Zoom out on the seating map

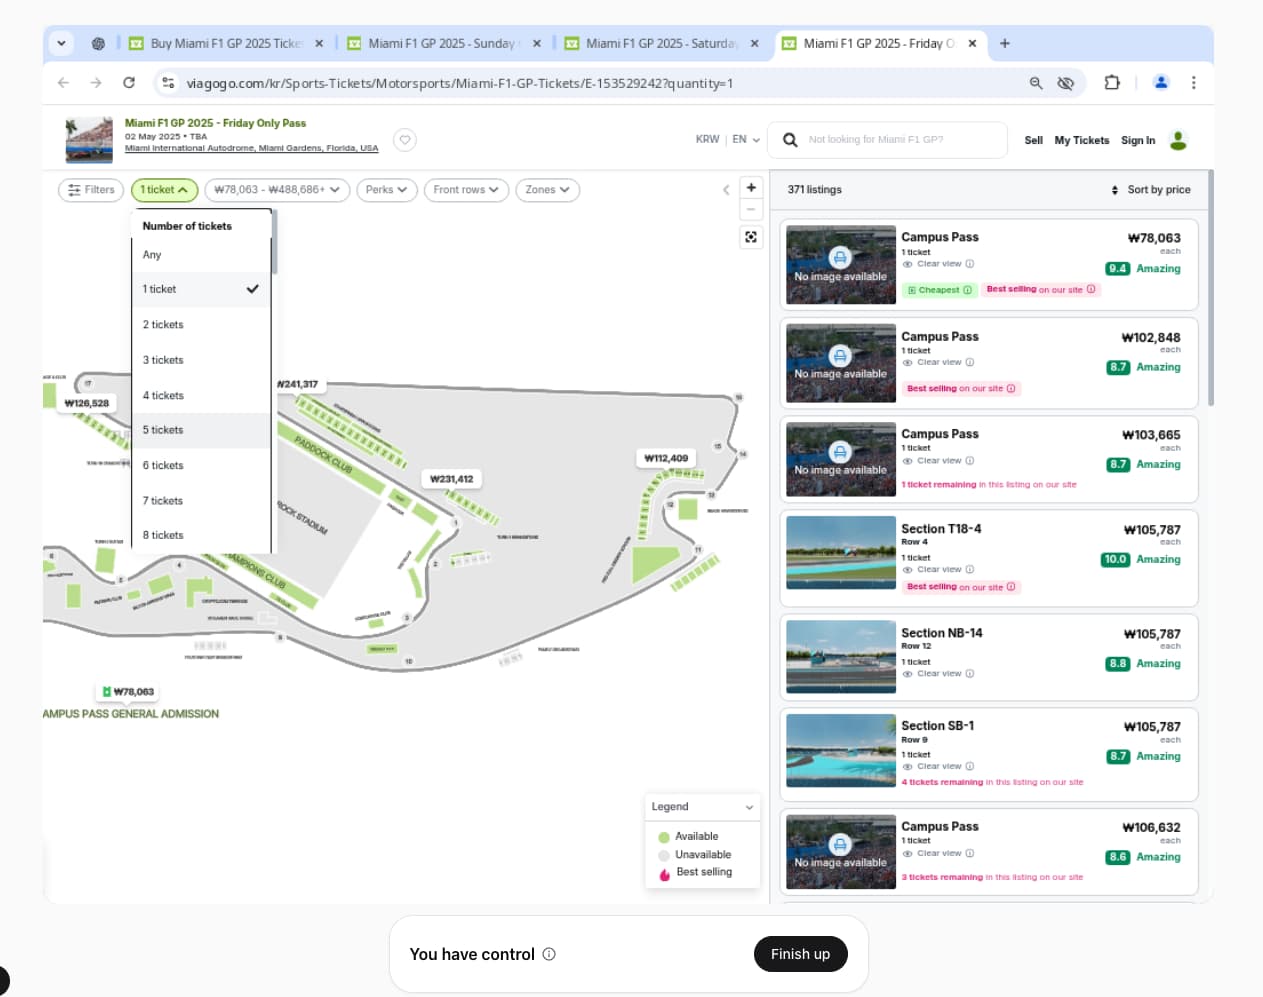pos(751,210)
